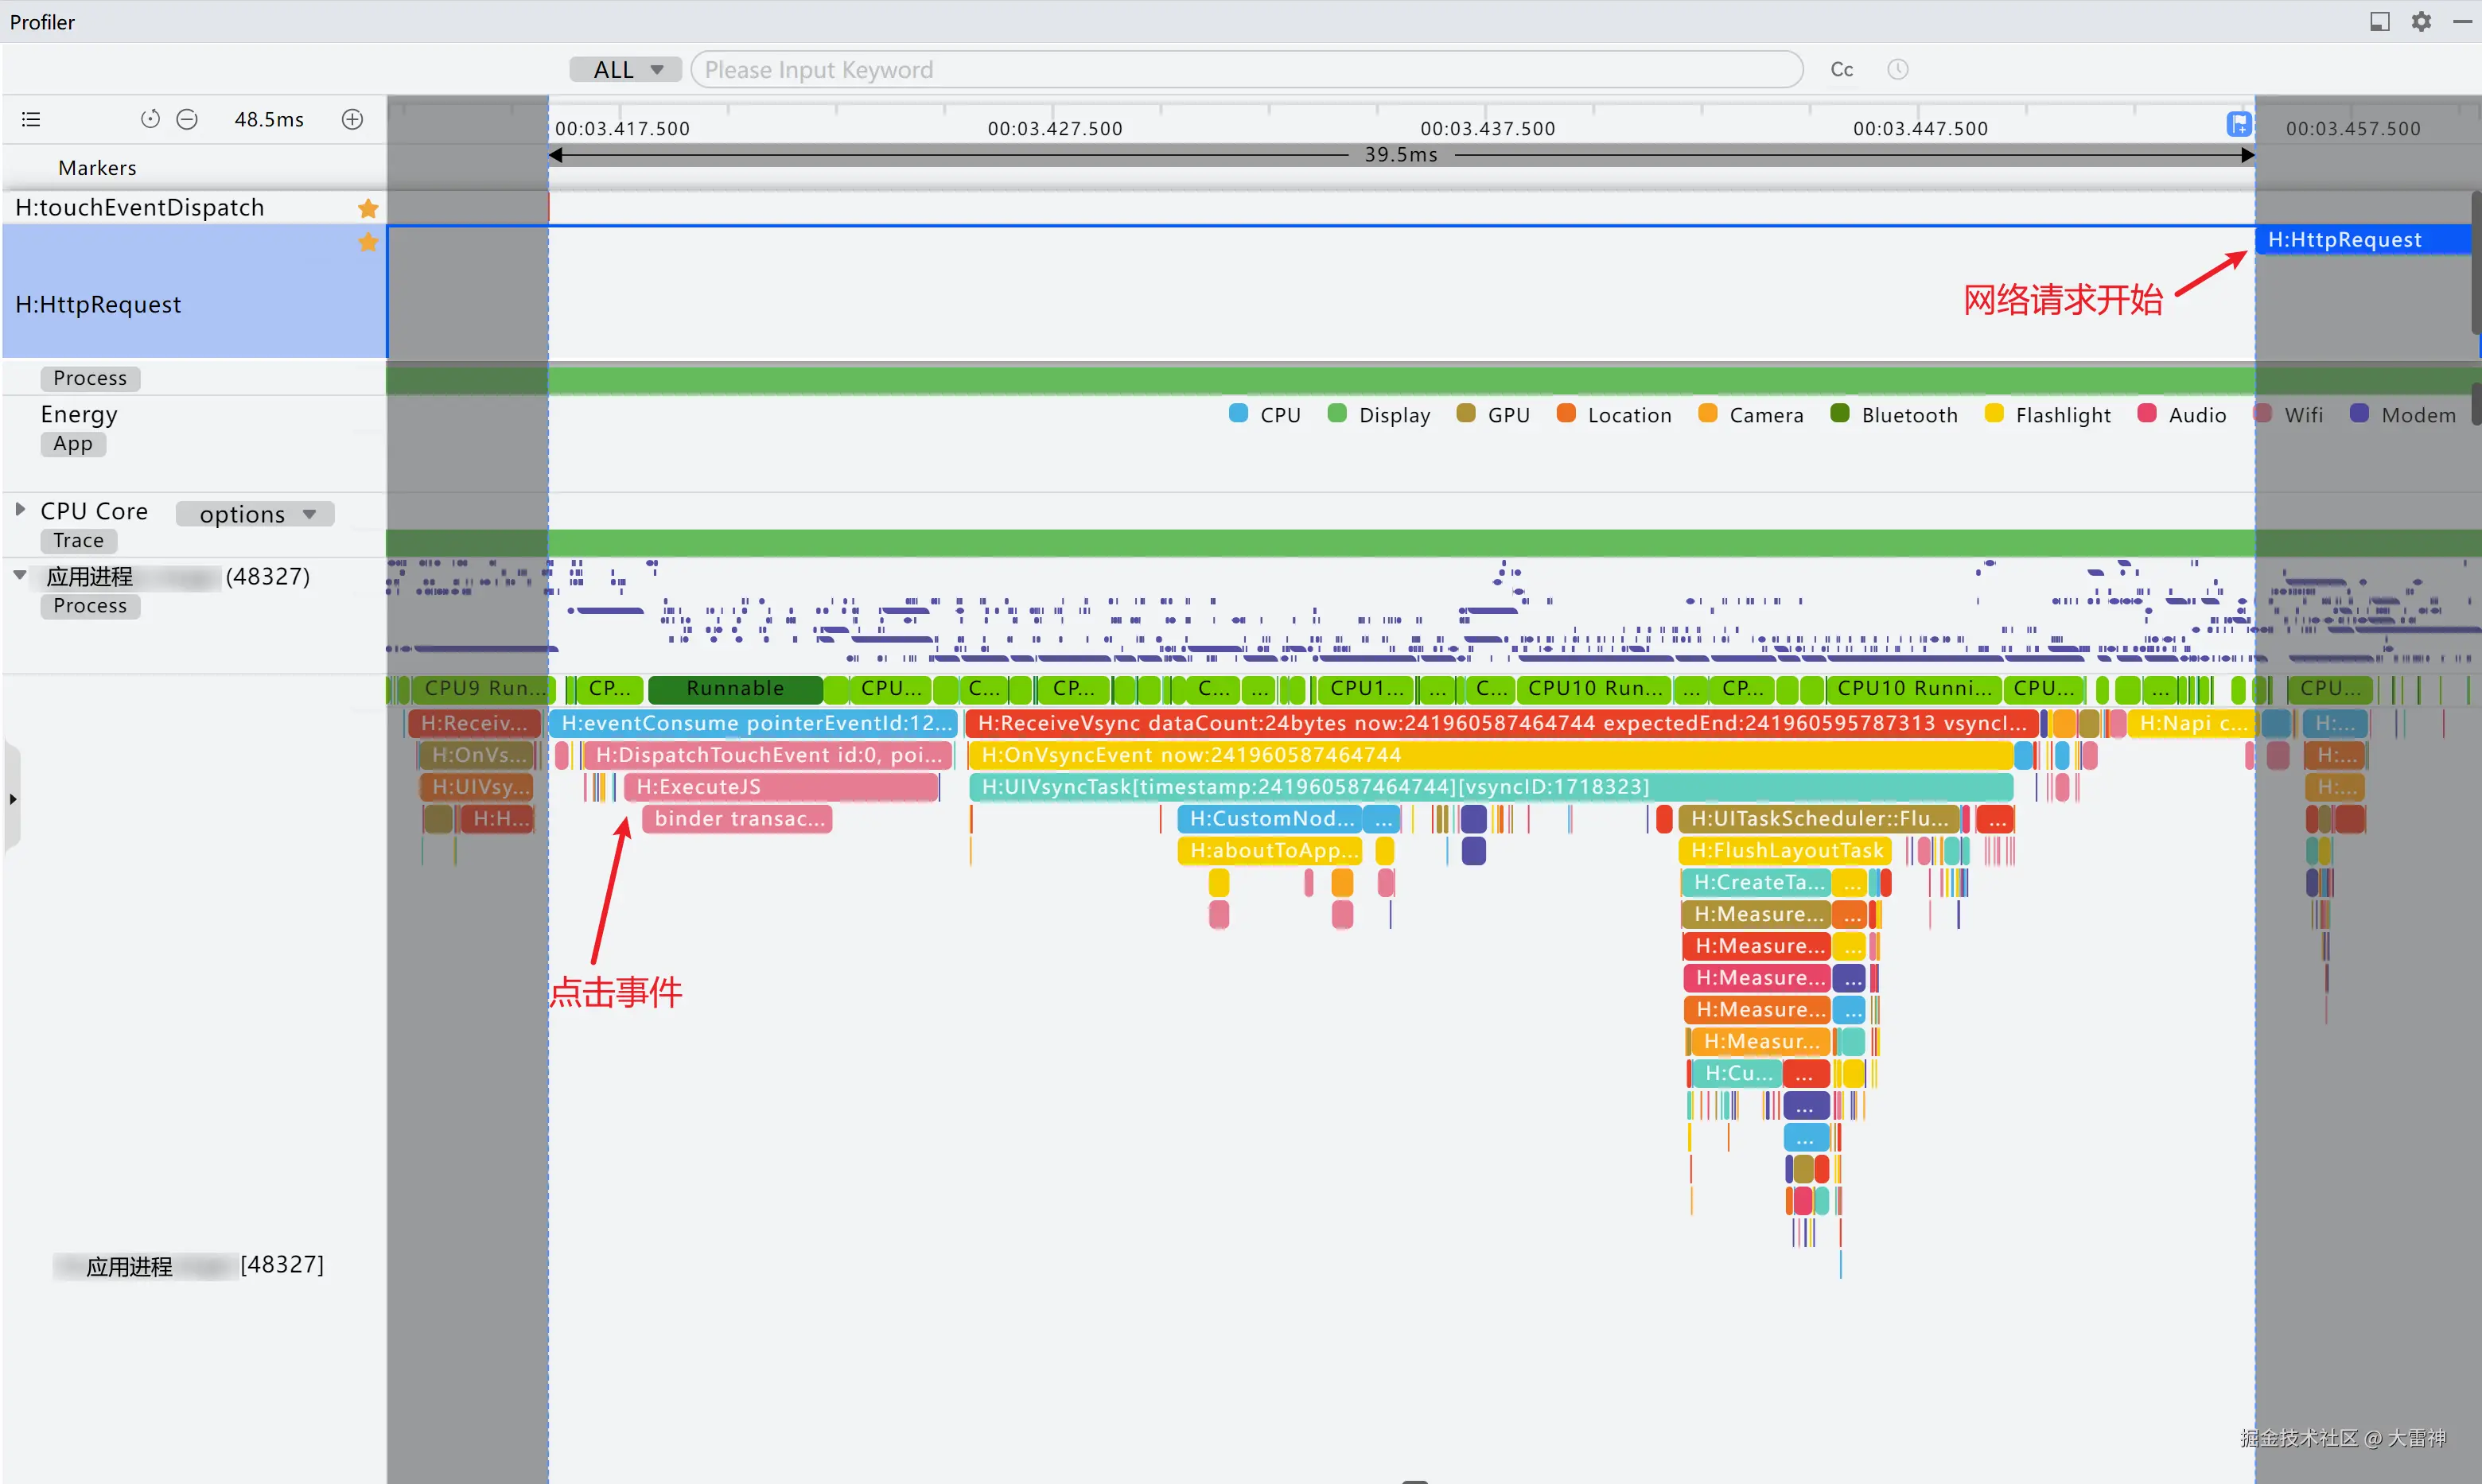Zoom in with the plus icon
The image size is (2482, 1484).
[352, 120]
